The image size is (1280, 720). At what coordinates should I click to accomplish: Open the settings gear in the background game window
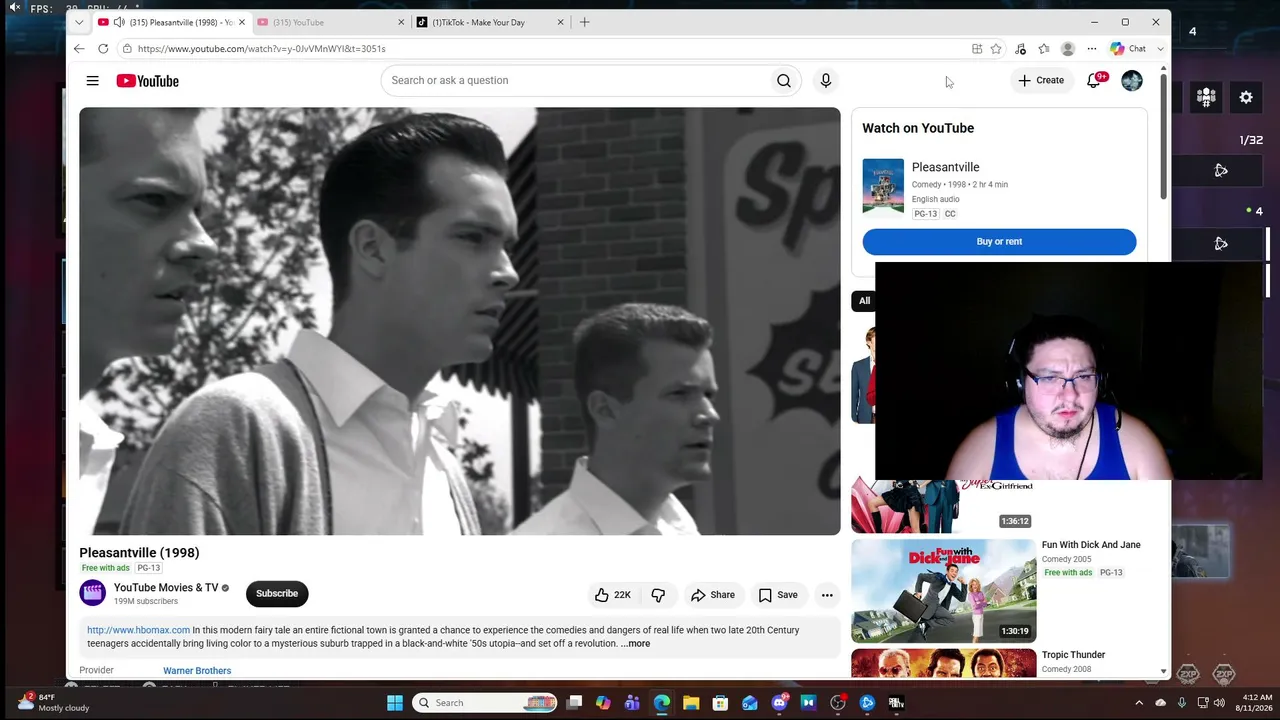pyautogui.click(x=1246, y=97)
